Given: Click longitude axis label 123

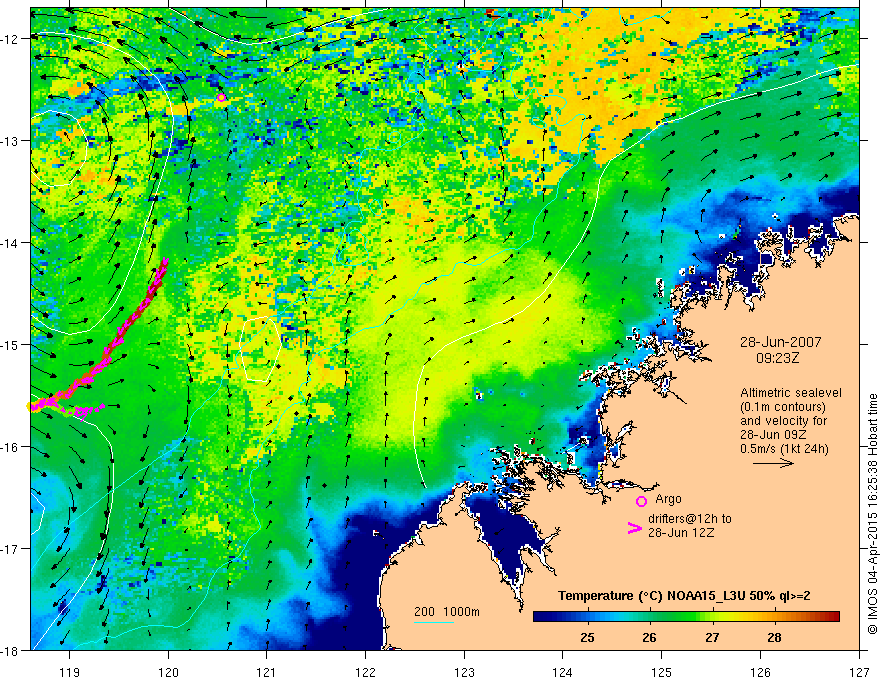Looking at the screenshot, I should [x=464, y=672].
